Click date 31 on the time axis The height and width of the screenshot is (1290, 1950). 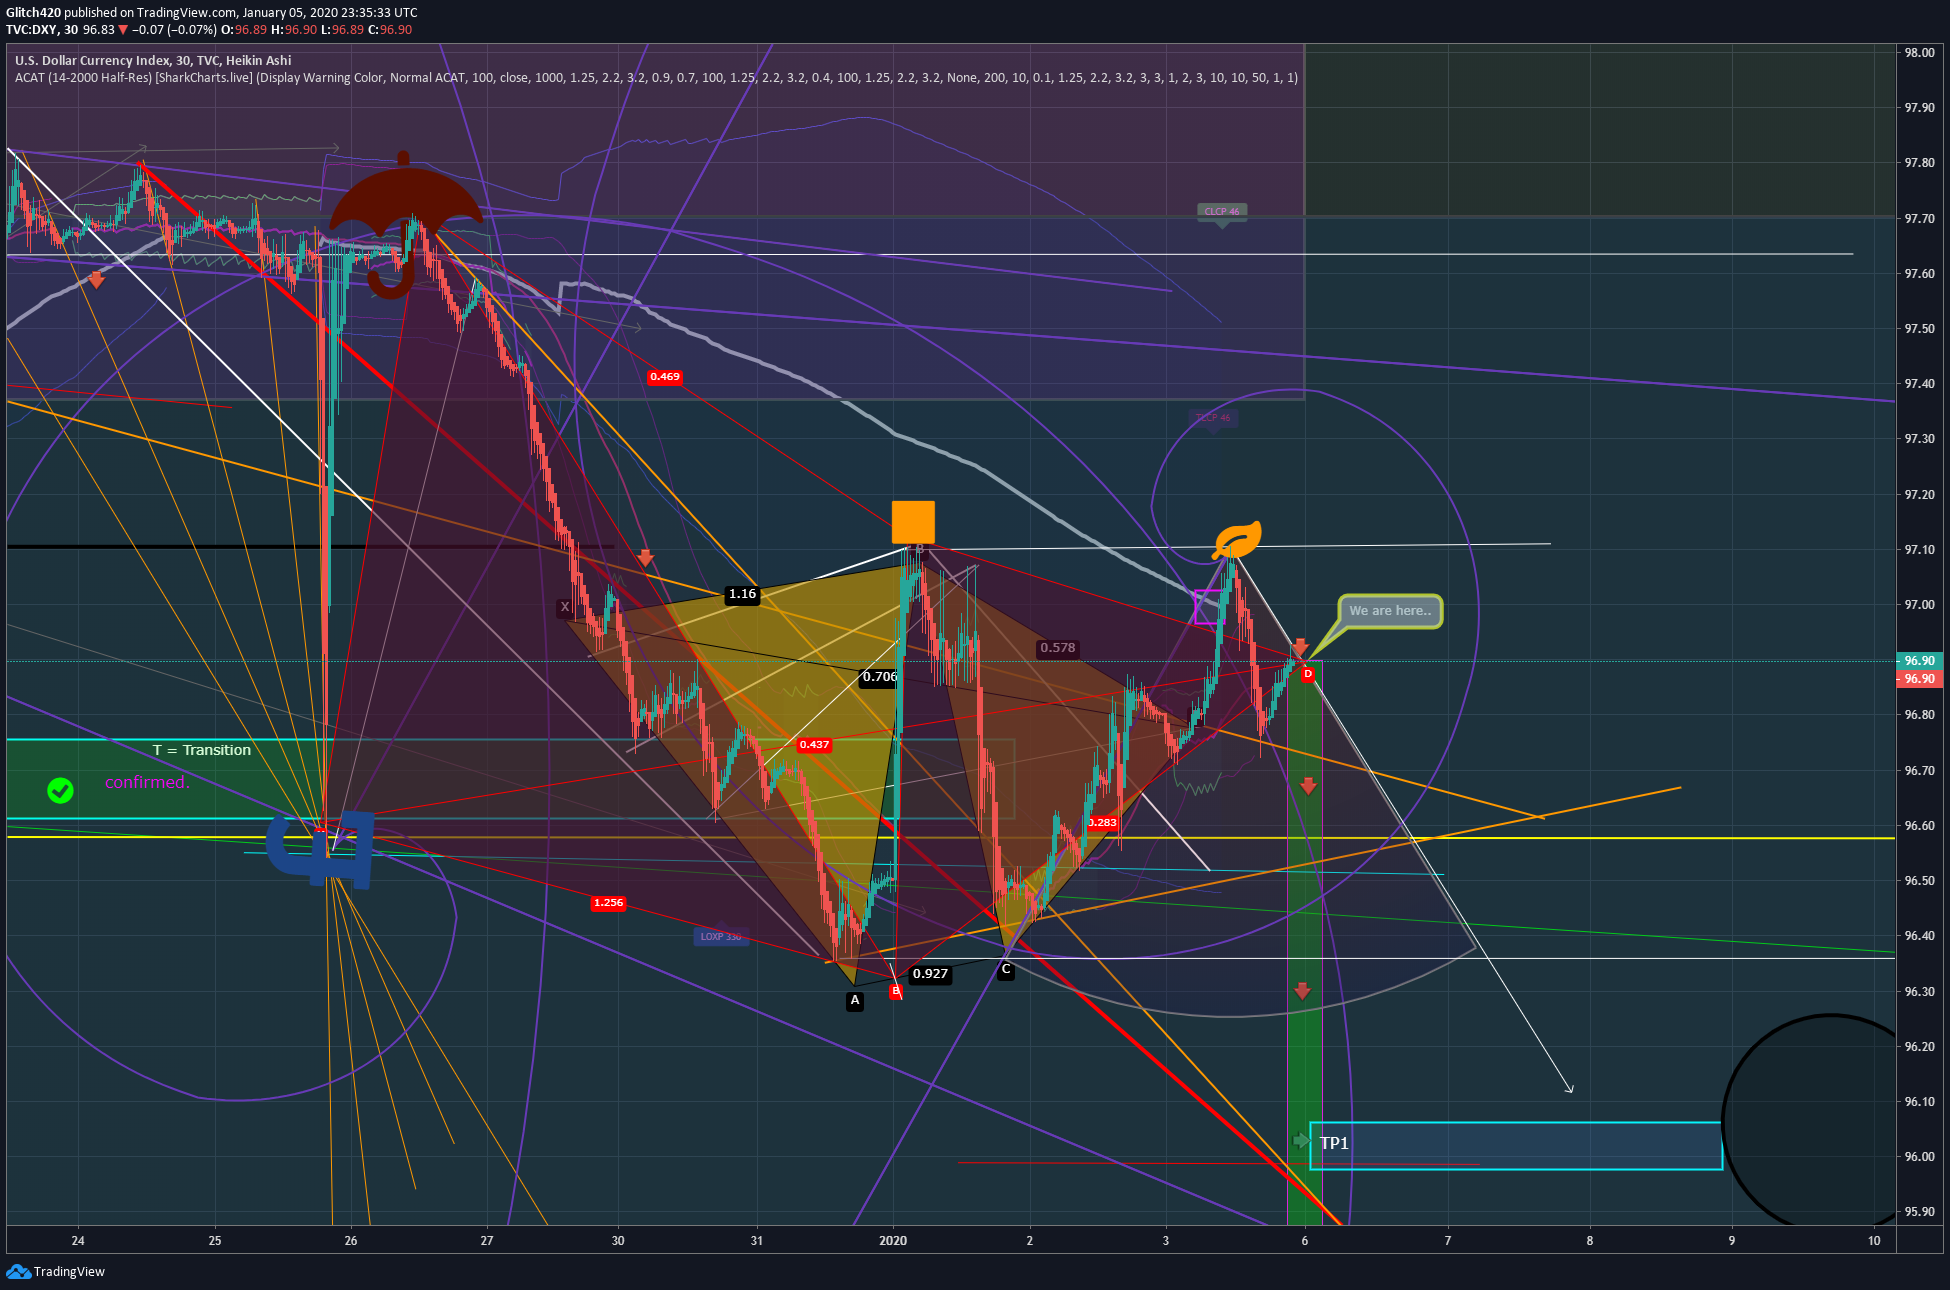click(x=756, y=1241)
